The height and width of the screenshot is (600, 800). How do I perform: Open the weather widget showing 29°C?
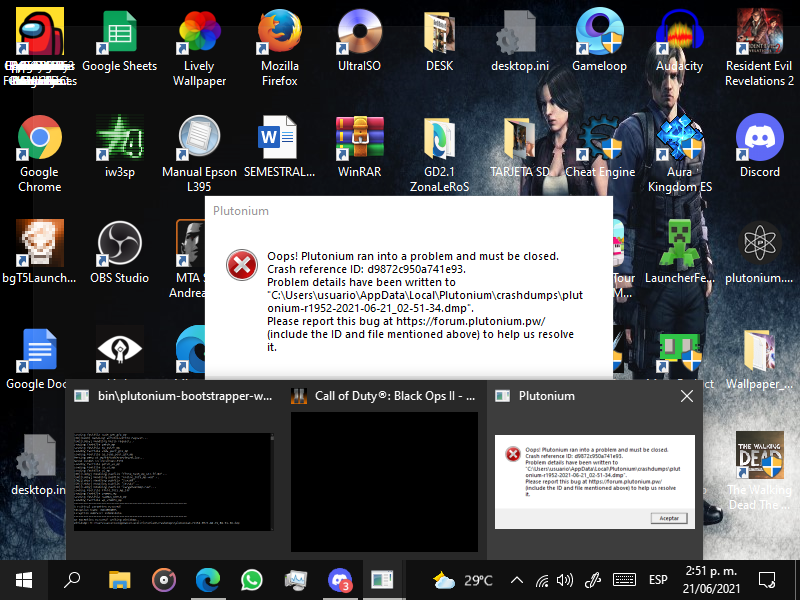[x=462, y=580]
